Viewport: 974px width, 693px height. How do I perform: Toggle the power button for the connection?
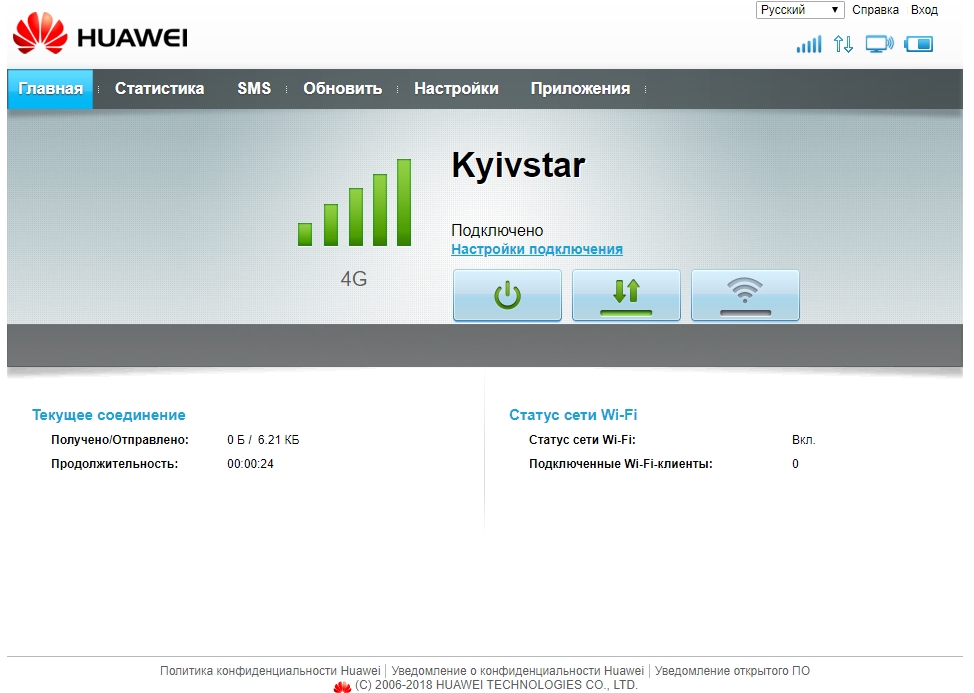pyautogui.click(x=507, y=295)
